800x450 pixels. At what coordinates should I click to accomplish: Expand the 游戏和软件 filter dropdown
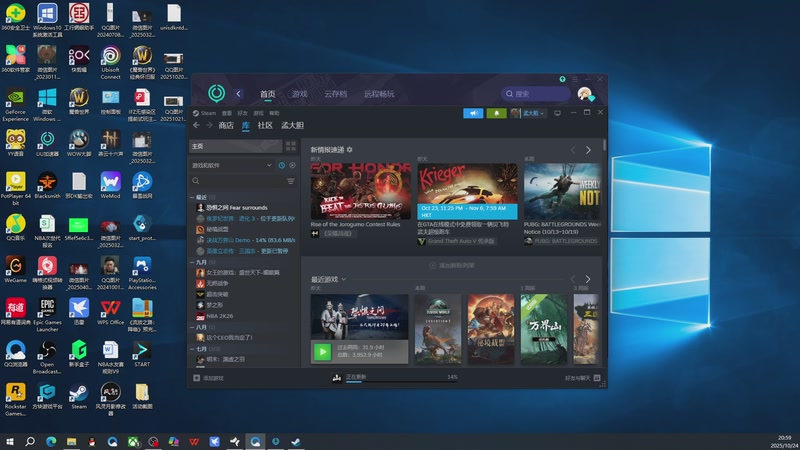(x=232, y=165)
